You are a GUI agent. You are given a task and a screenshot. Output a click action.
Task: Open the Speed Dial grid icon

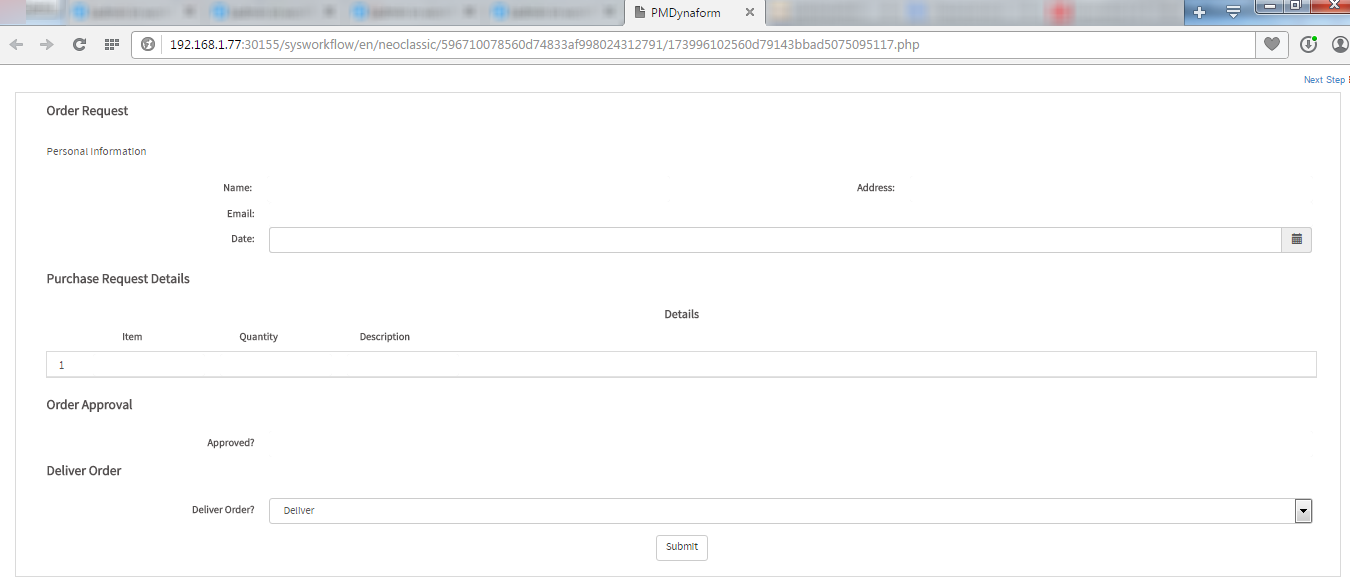point(111,45)
